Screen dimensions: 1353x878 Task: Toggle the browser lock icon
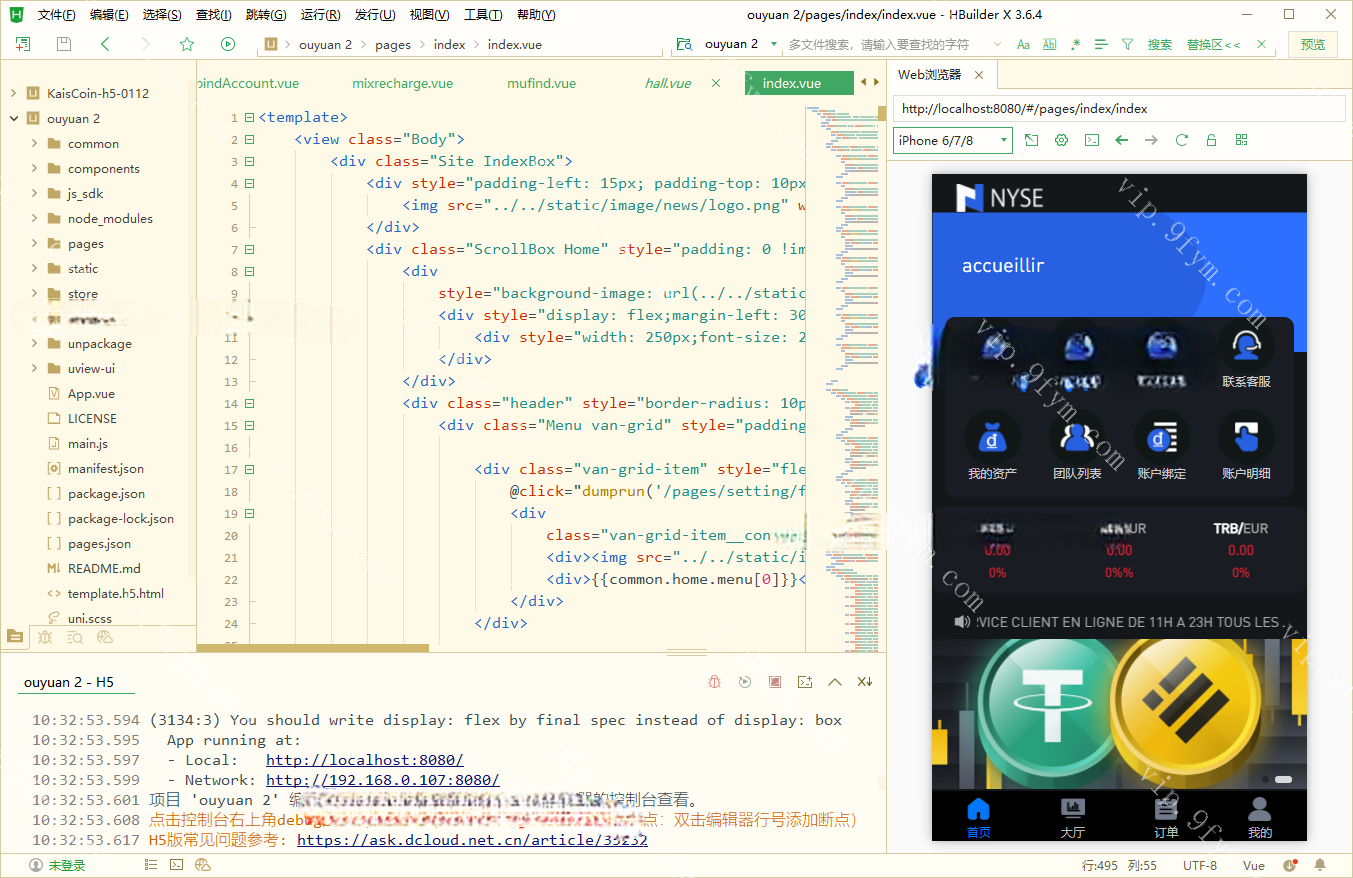click(x=1211, y=140)
